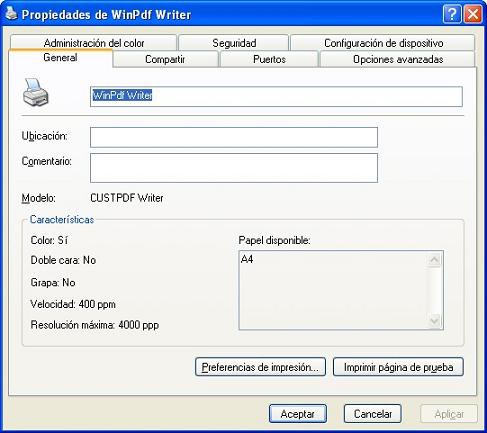Open the Puertos tab
Viewport: 487px width, 433px height.
[269, 59]
